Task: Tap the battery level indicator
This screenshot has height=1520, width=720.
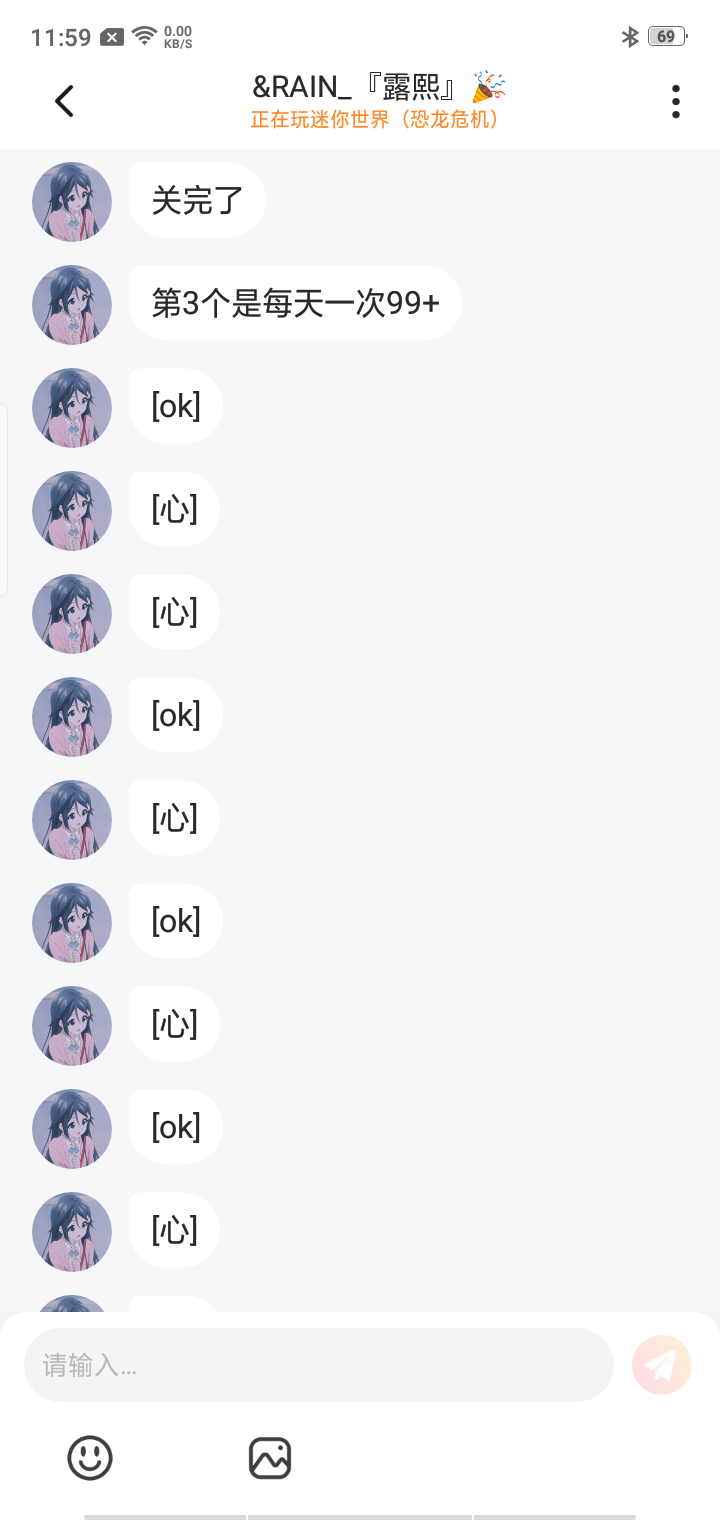Action: tap(668, 37)
